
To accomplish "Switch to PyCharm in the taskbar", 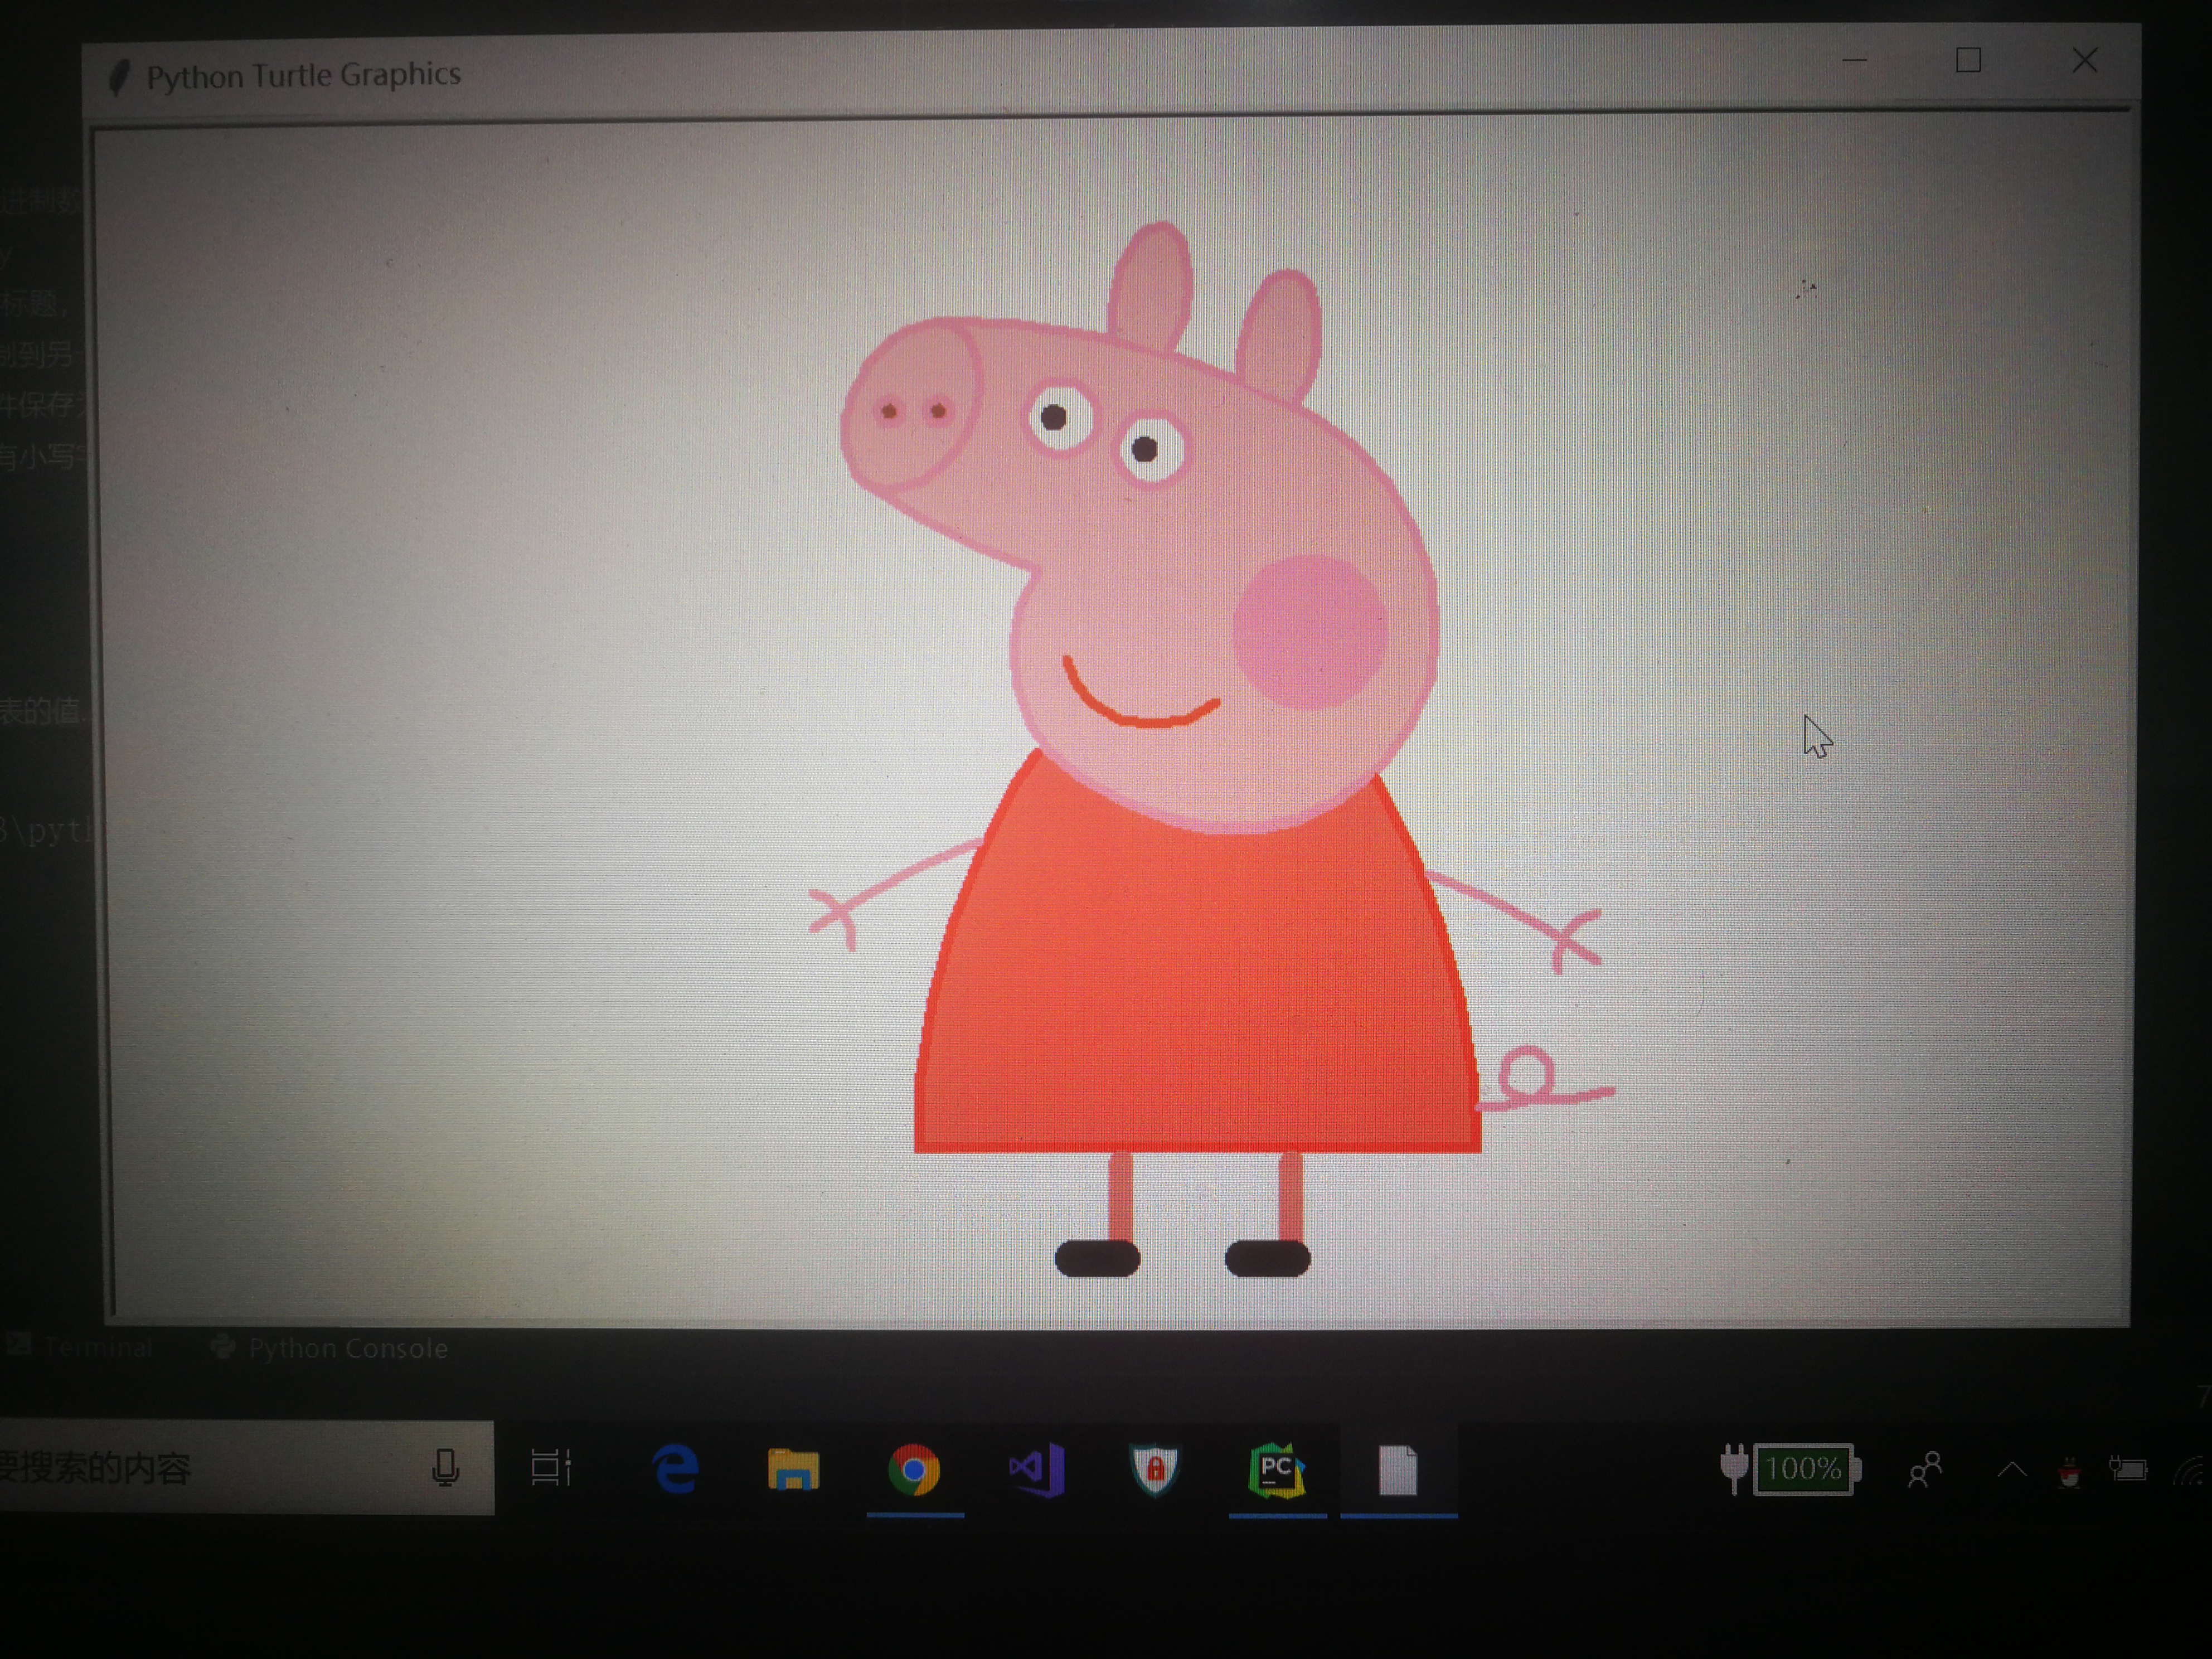I will [1276, 1470].
